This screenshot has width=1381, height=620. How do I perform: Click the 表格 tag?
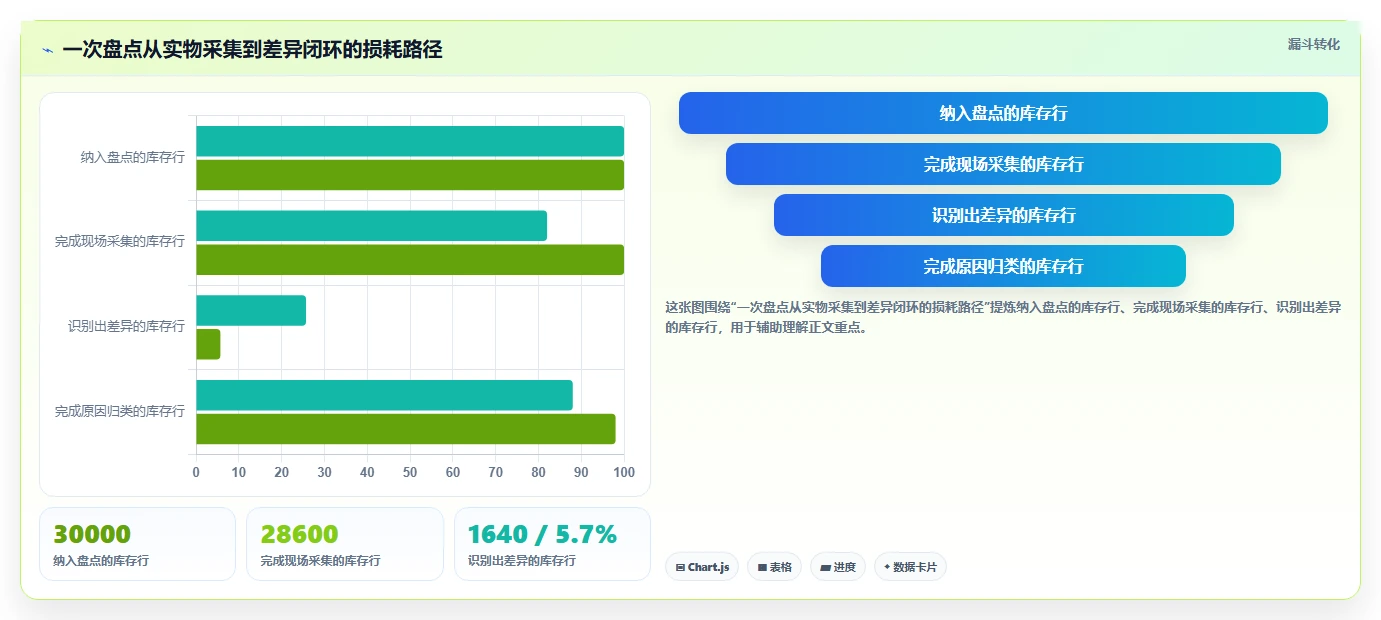coord(774,567)
